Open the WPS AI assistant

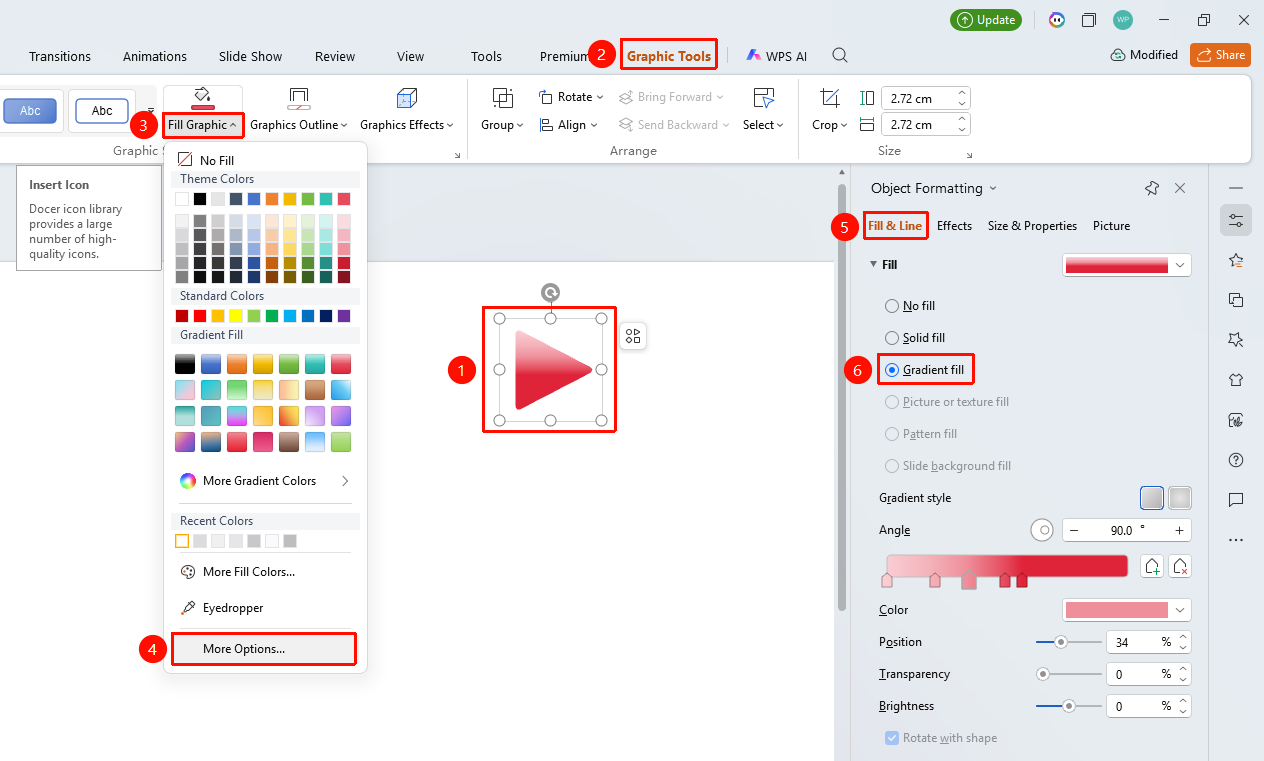click(776, 56)
